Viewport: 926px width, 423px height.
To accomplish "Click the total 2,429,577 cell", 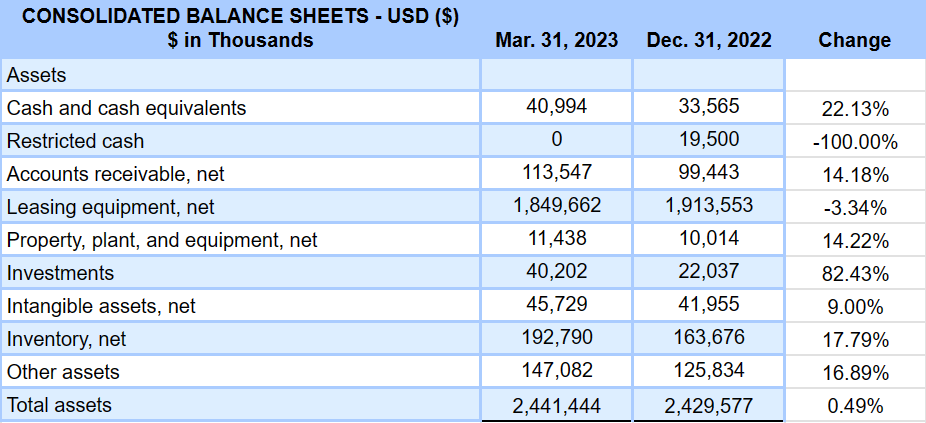I will pyautogui.click(x=709, y=405).
